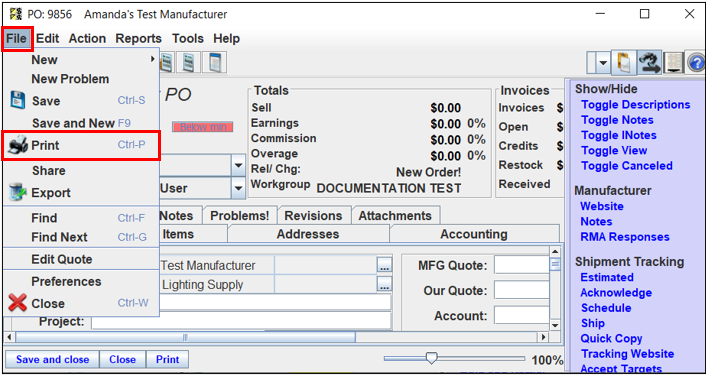Open the File menu
This screenshot has height=377, width=706.
point(17,39)
